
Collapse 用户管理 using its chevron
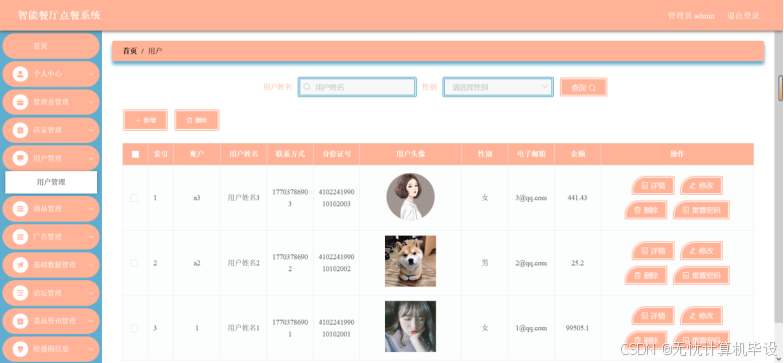(x=91, y=158)
